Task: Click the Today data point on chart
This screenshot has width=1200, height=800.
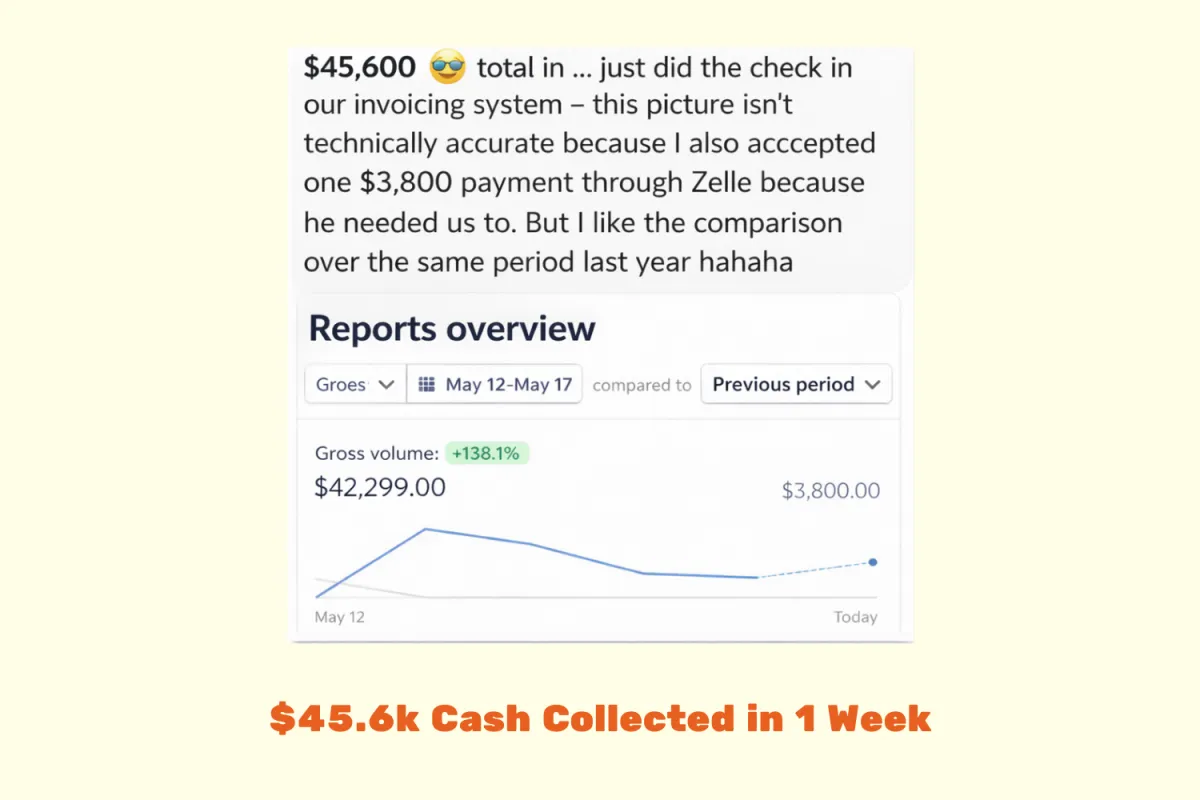Action: [x=873, y=562]
